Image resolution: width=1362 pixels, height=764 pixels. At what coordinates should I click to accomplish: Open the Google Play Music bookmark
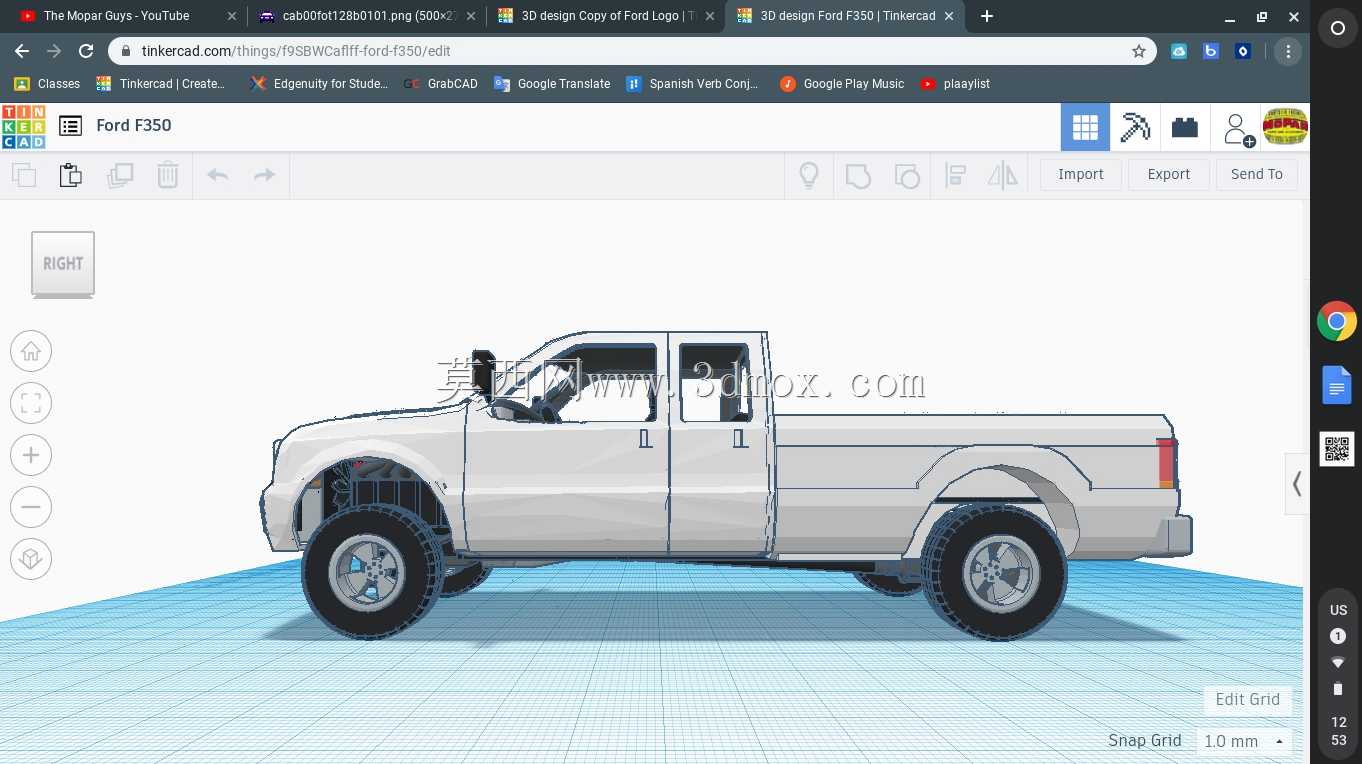[842, 84]
